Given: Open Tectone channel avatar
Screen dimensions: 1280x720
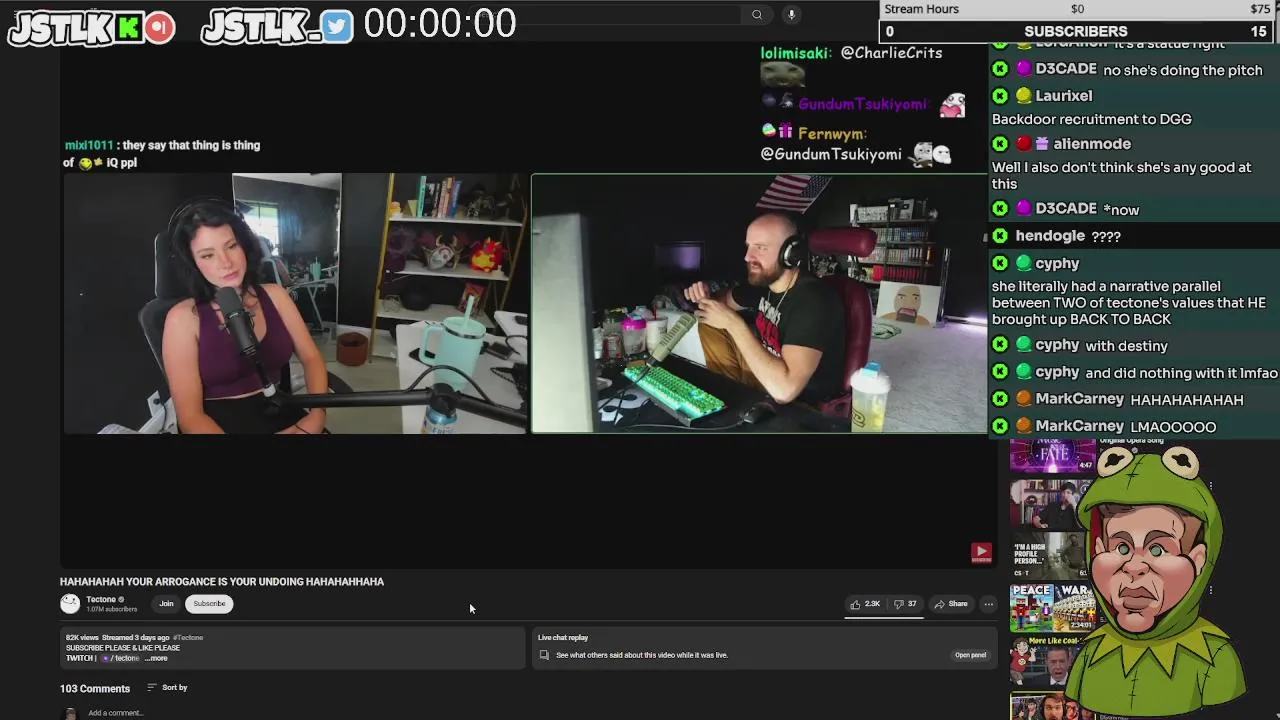Looking at the screenshot, I should [x=70, y=603].
